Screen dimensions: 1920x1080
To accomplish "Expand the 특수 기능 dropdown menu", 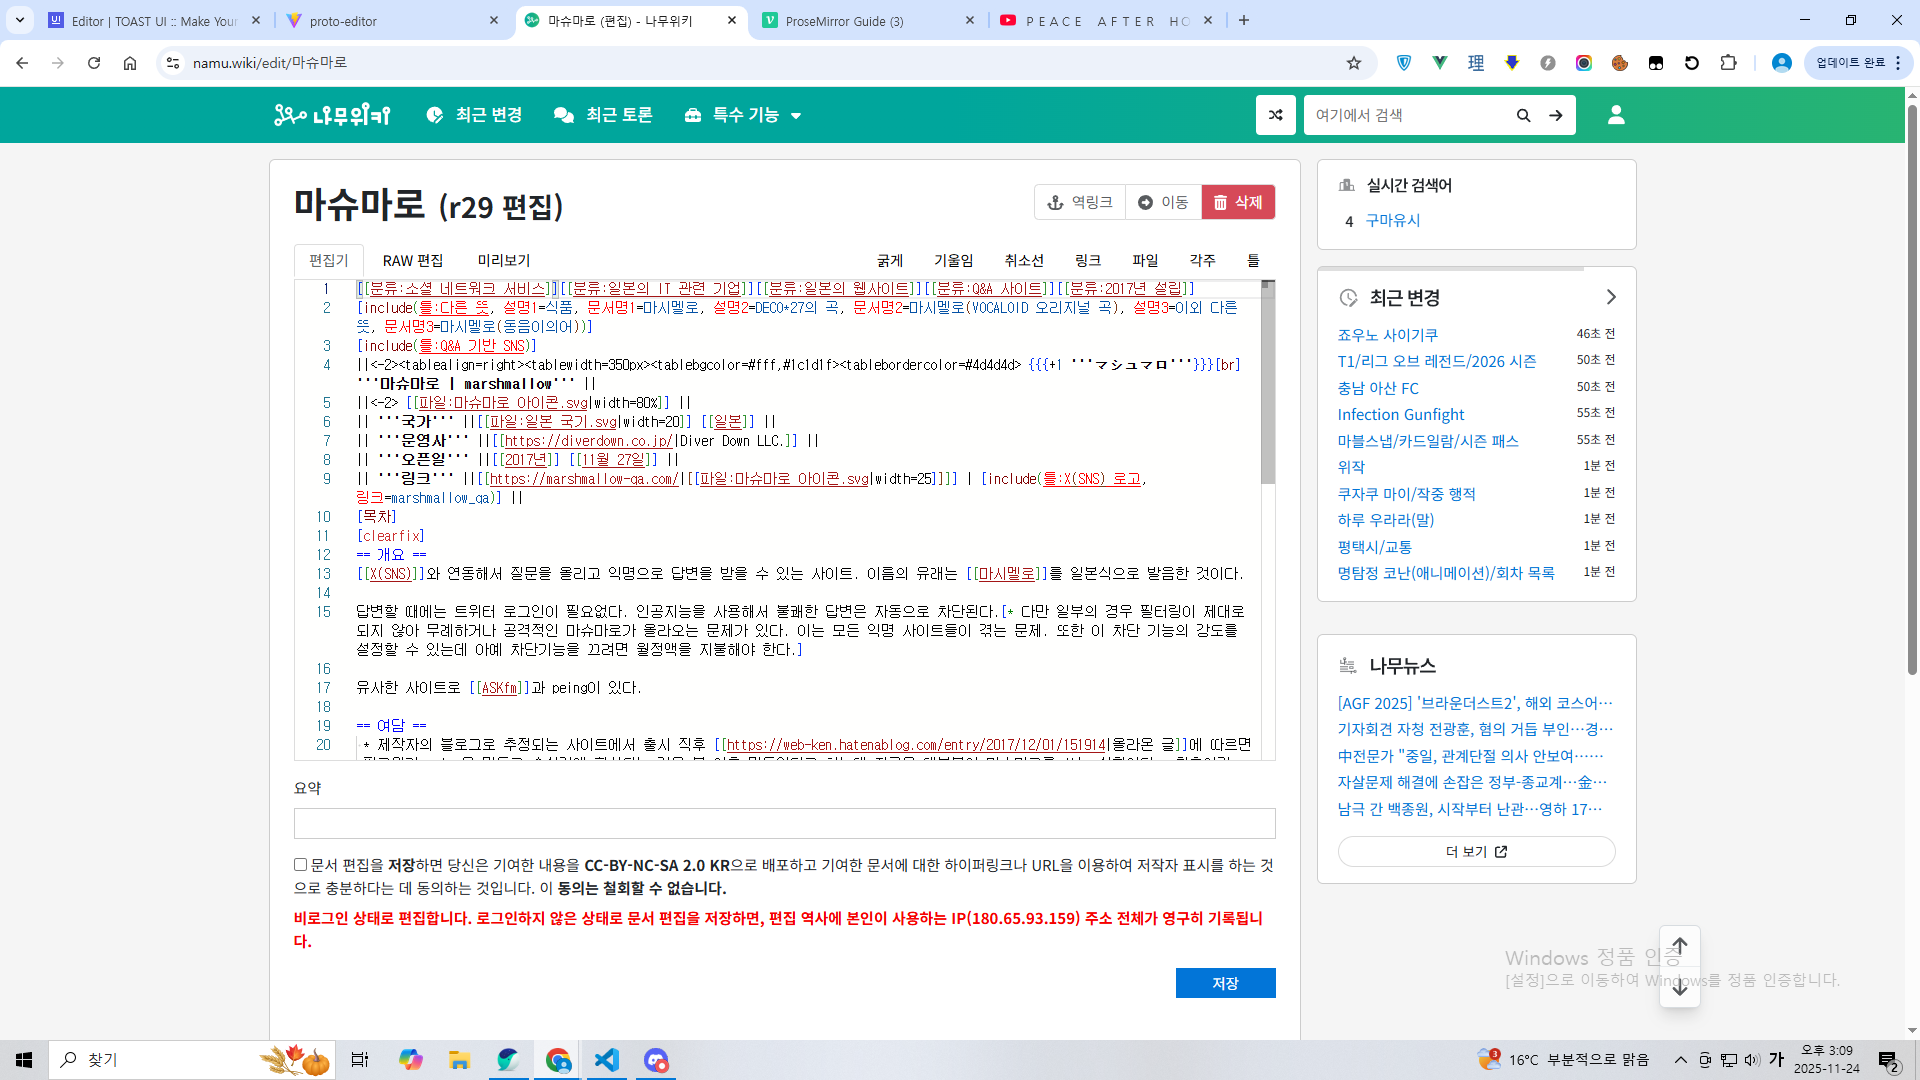I will click(743, 115).
